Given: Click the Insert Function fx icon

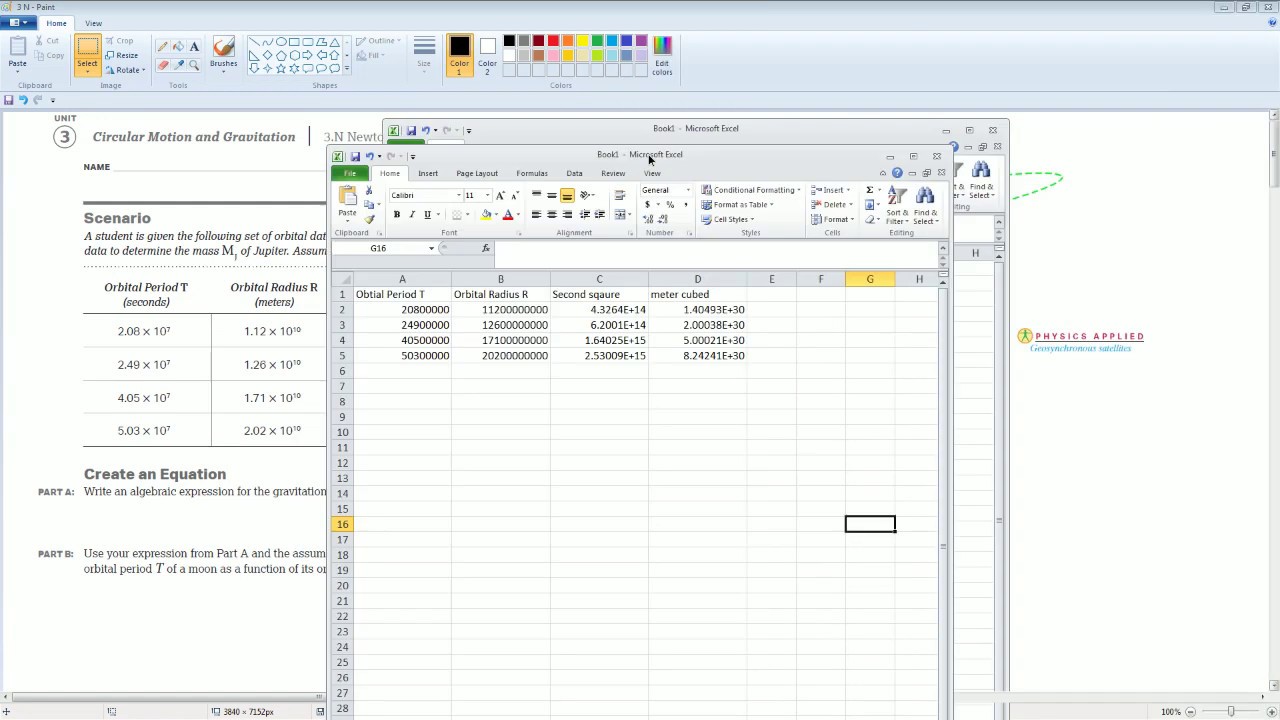Looking at the screenshot, I should [x=486, y=248].
